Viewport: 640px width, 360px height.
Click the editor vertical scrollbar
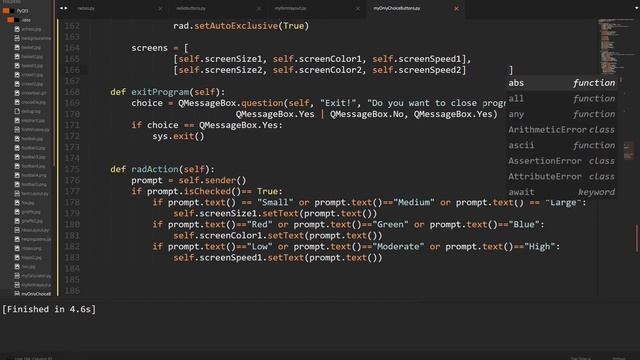click(x=638, y=238)
